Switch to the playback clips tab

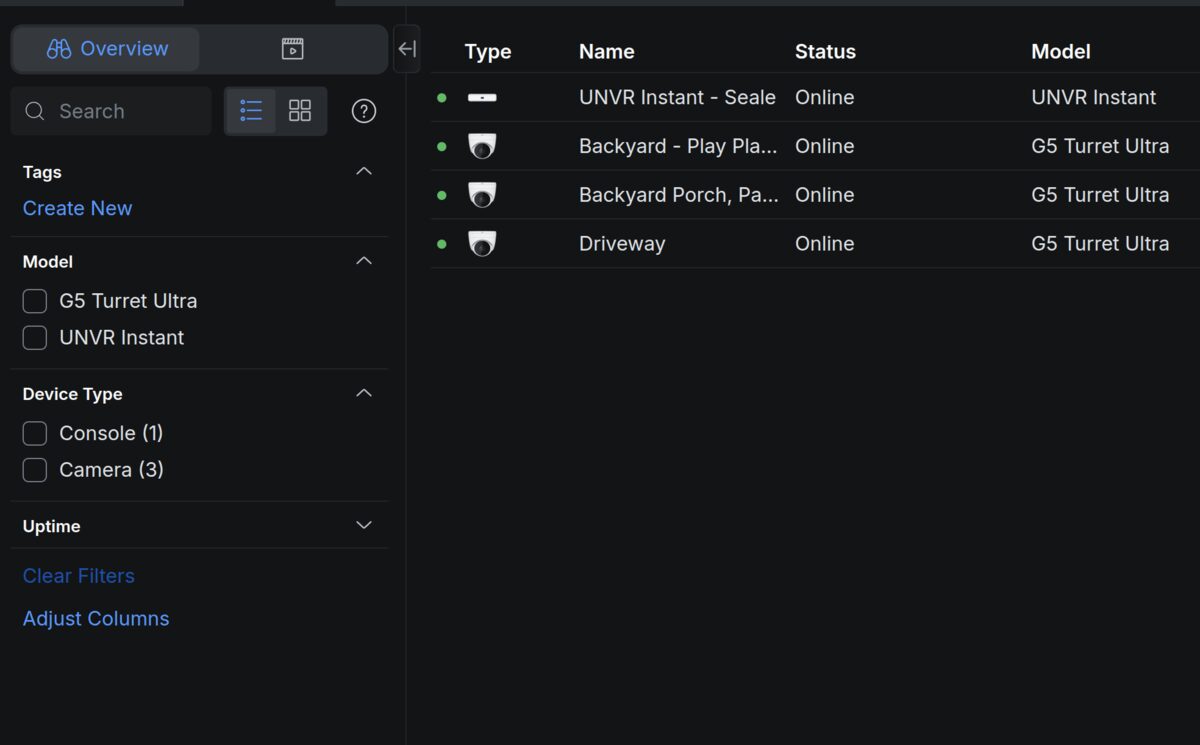(292, 49)
